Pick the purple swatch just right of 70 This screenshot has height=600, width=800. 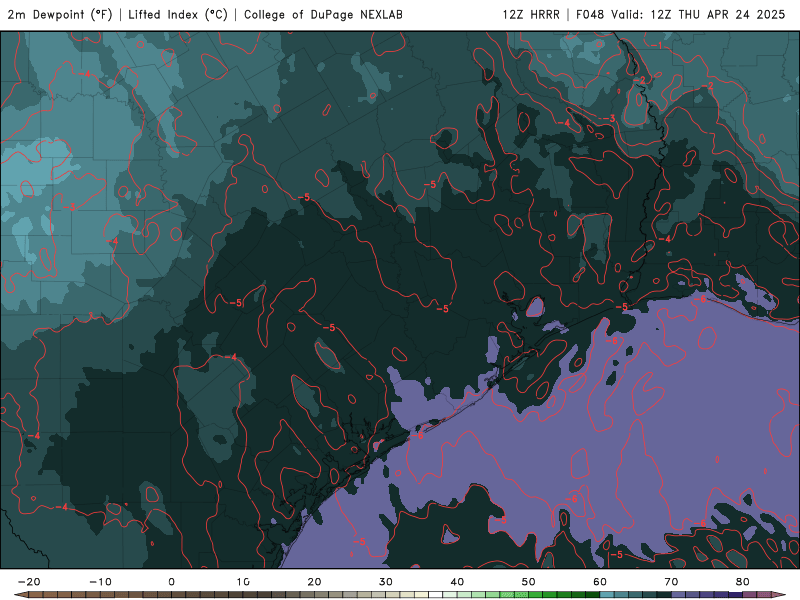(x=679, y=595)
